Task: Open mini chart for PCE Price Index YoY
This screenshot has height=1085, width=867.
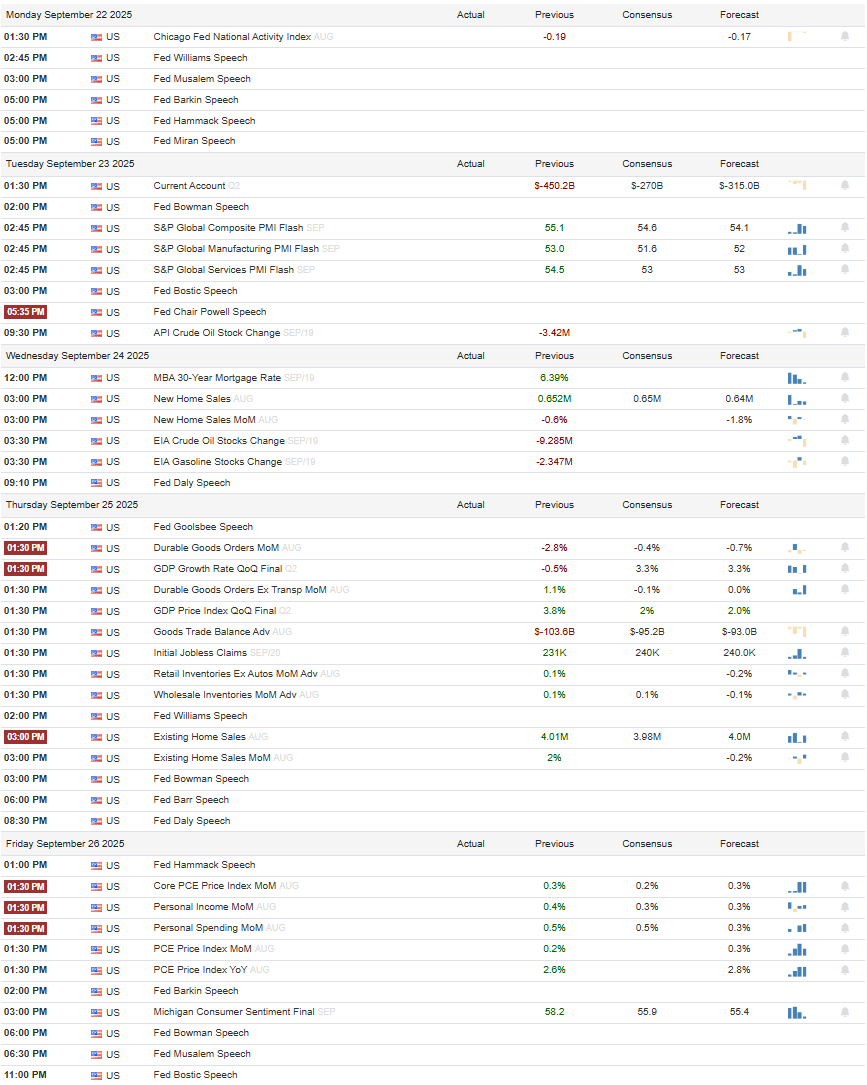Action: click(x=797, y=970)
